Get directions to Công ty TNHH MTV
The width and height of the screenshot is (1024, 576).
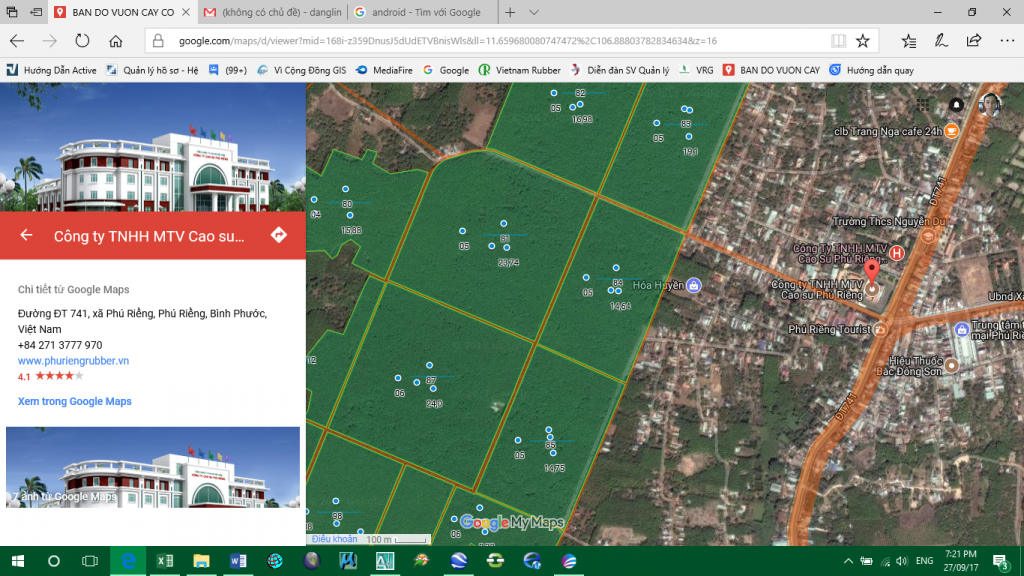279,235
